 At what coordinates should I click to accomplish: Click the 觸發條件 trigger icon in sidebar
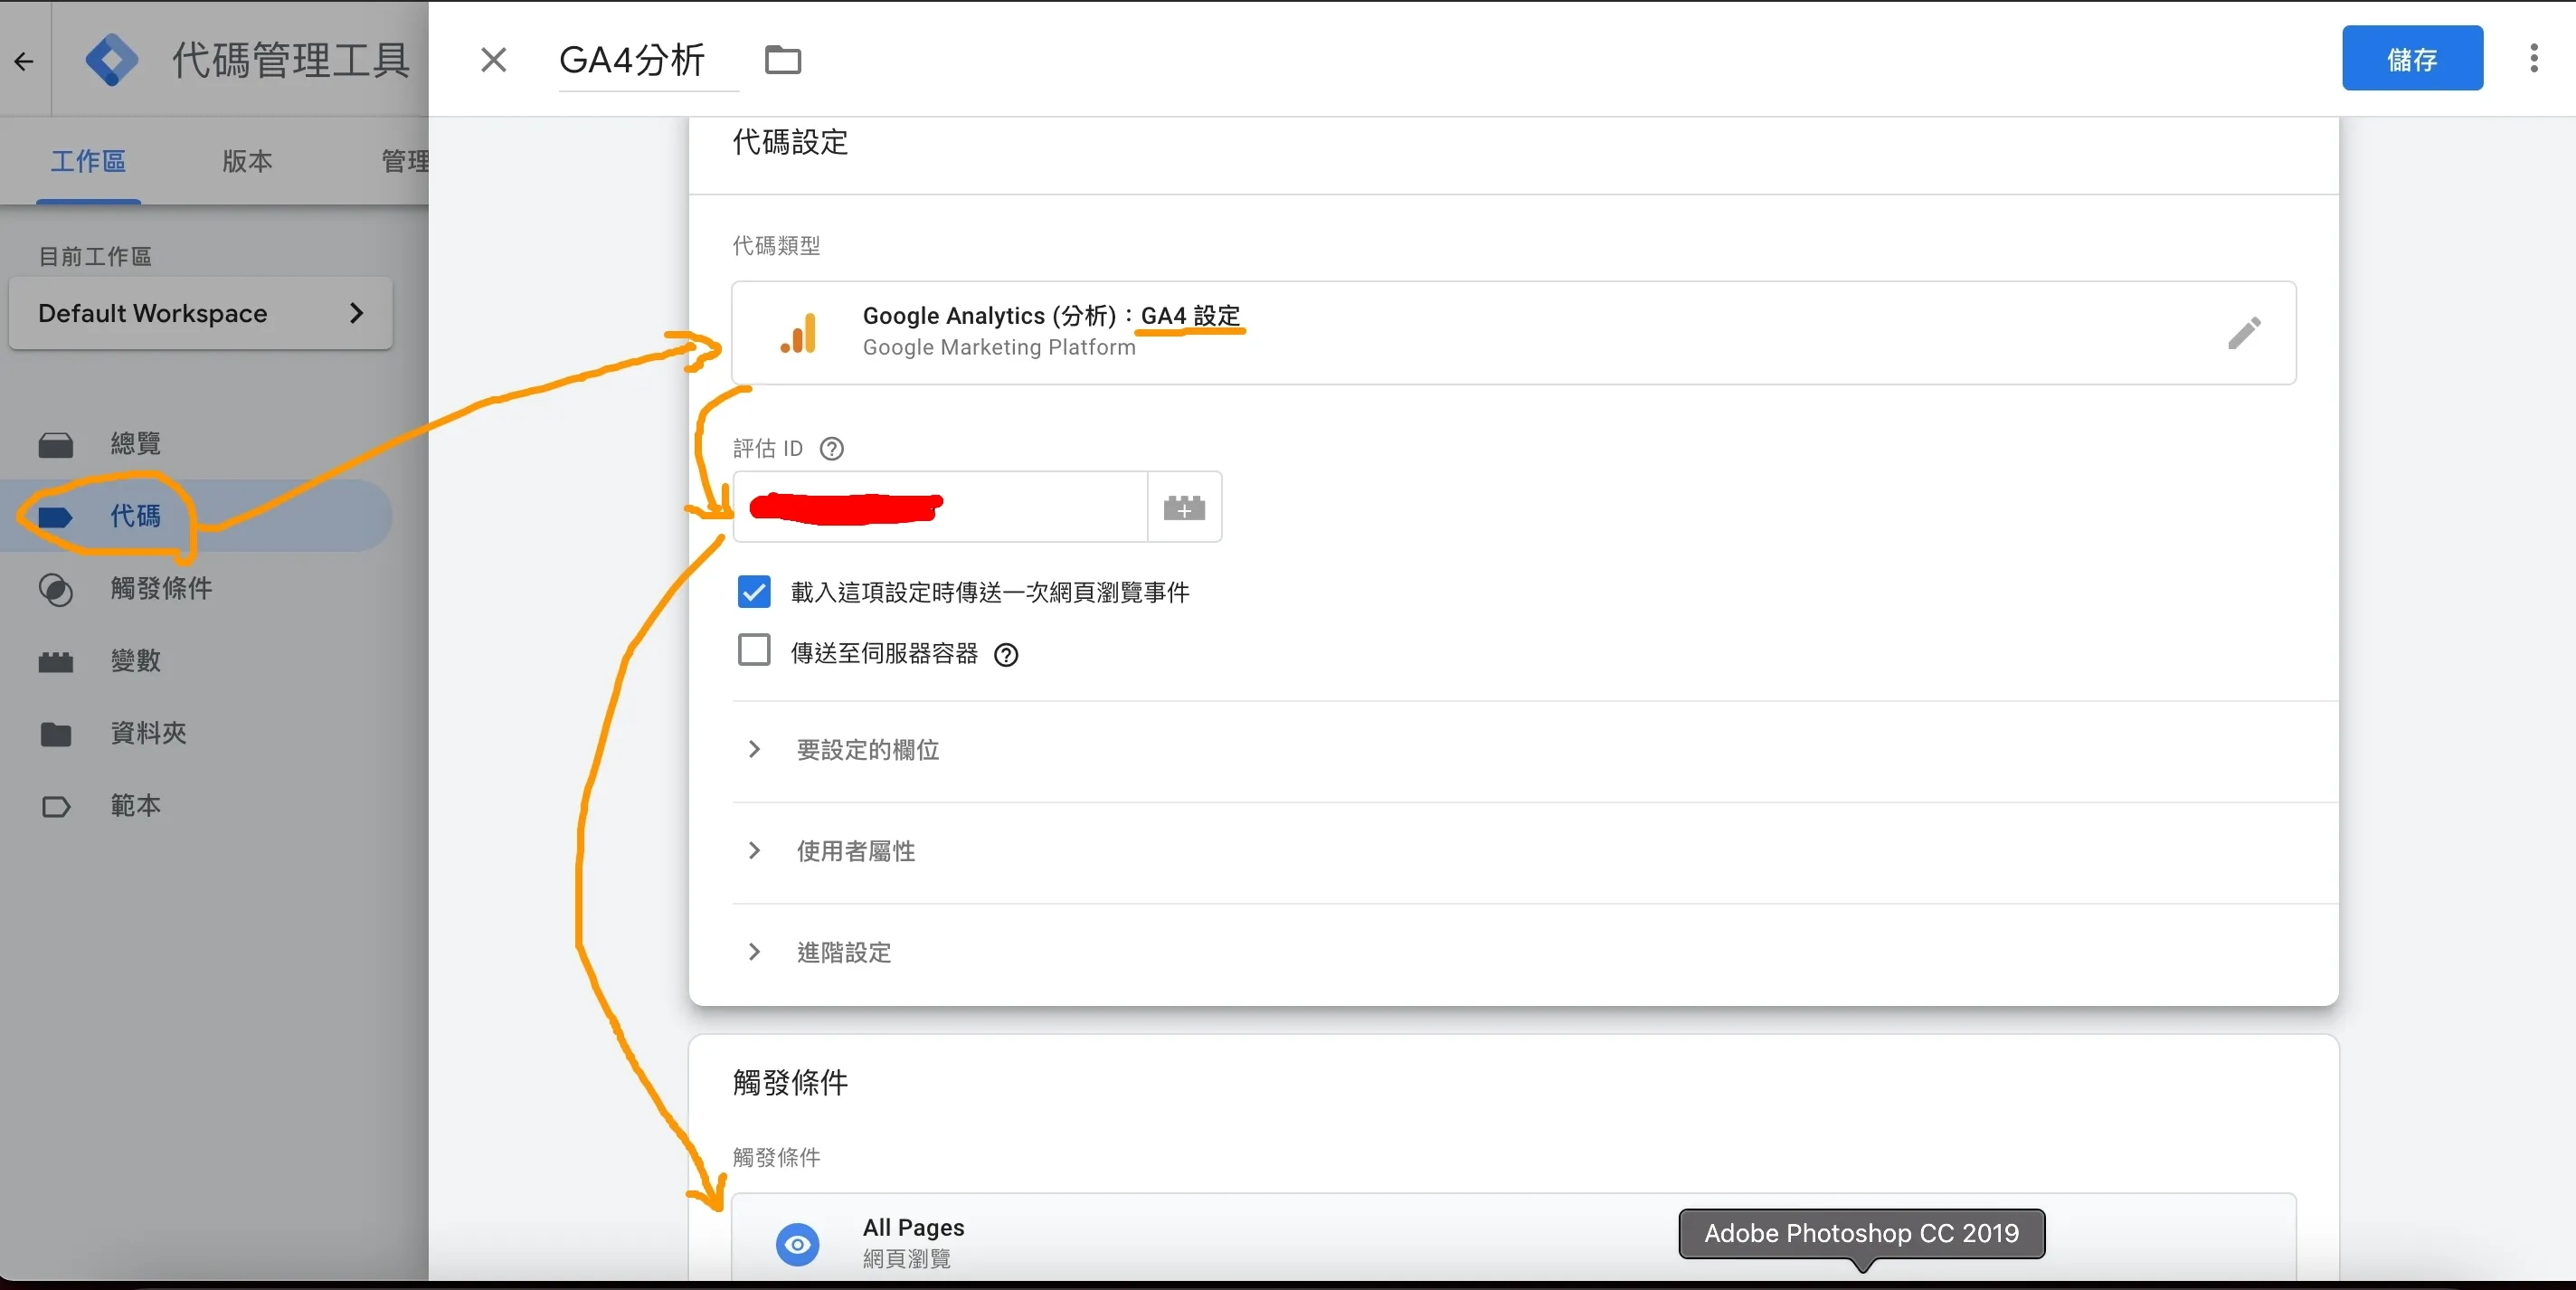[56, 589]
